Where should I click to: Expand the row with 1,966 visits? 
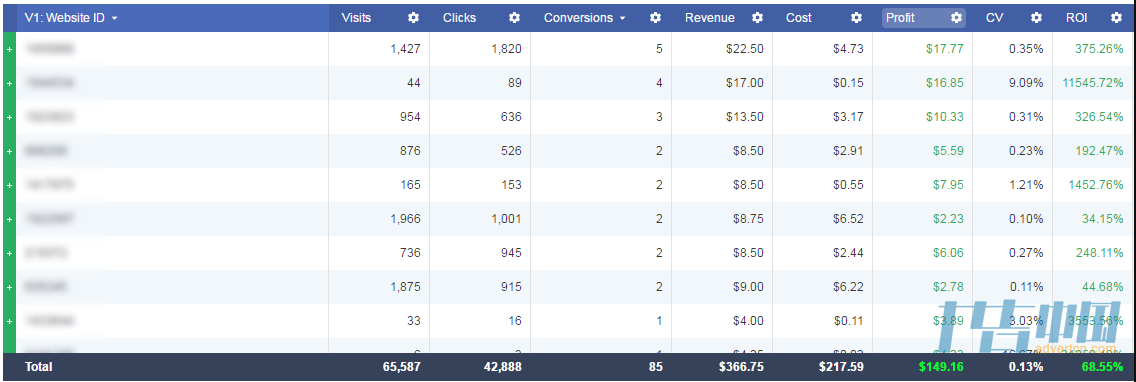(9, 219)
